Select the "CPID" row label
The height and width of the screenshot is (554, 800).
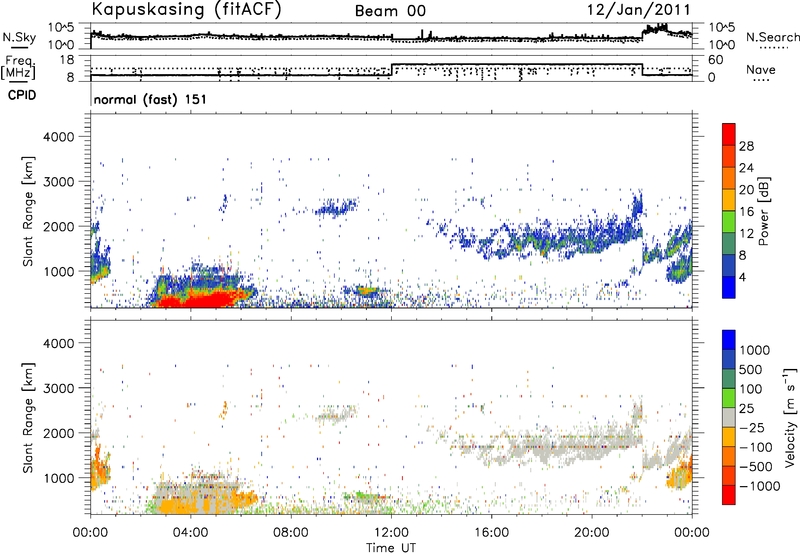22,95
